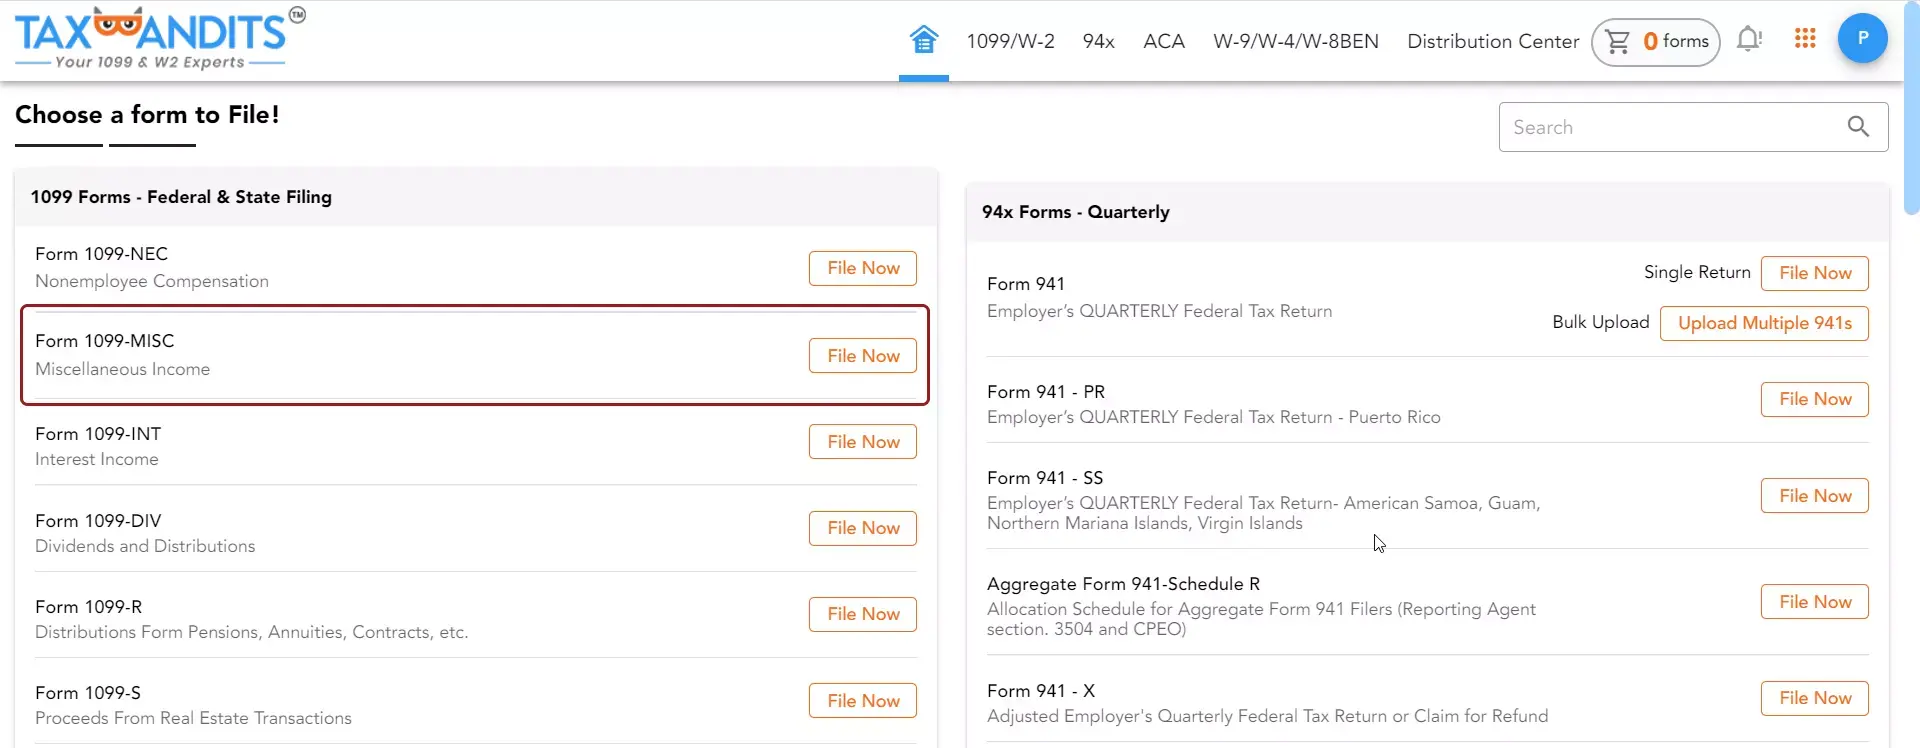Viewport: 1920px width, 748px height.
Task: File Now for Form 1099-S
Action: tap(863, 701)
